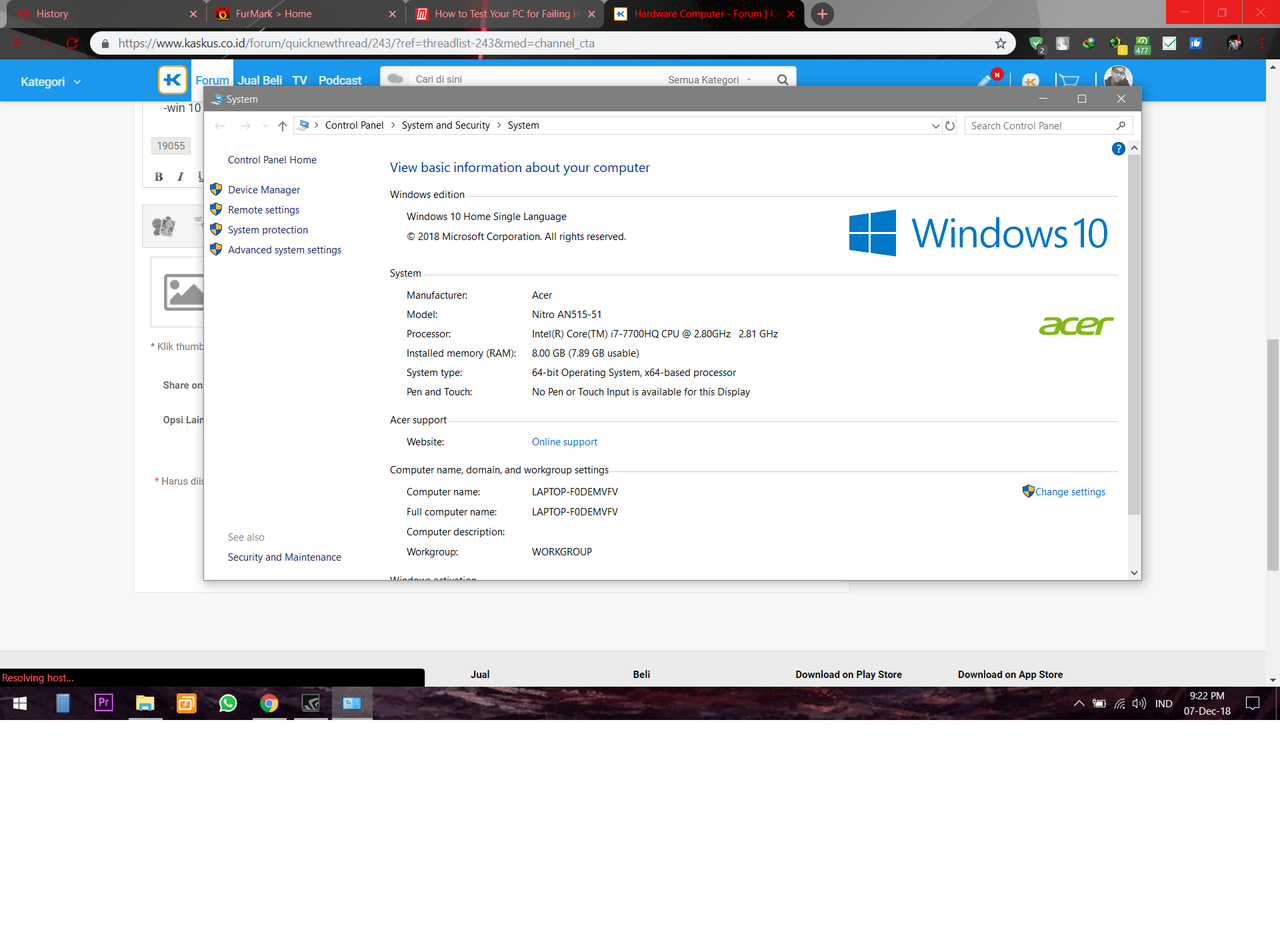Go up one level in Control Panel
Image resolution: width=1280 pixels, height=926 pixels.
click(282, 126)
